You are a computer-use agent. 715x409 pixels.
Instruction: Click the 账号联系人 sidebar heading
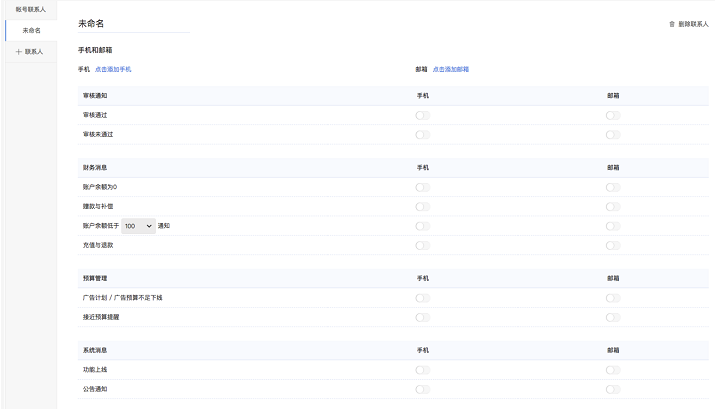30,9
